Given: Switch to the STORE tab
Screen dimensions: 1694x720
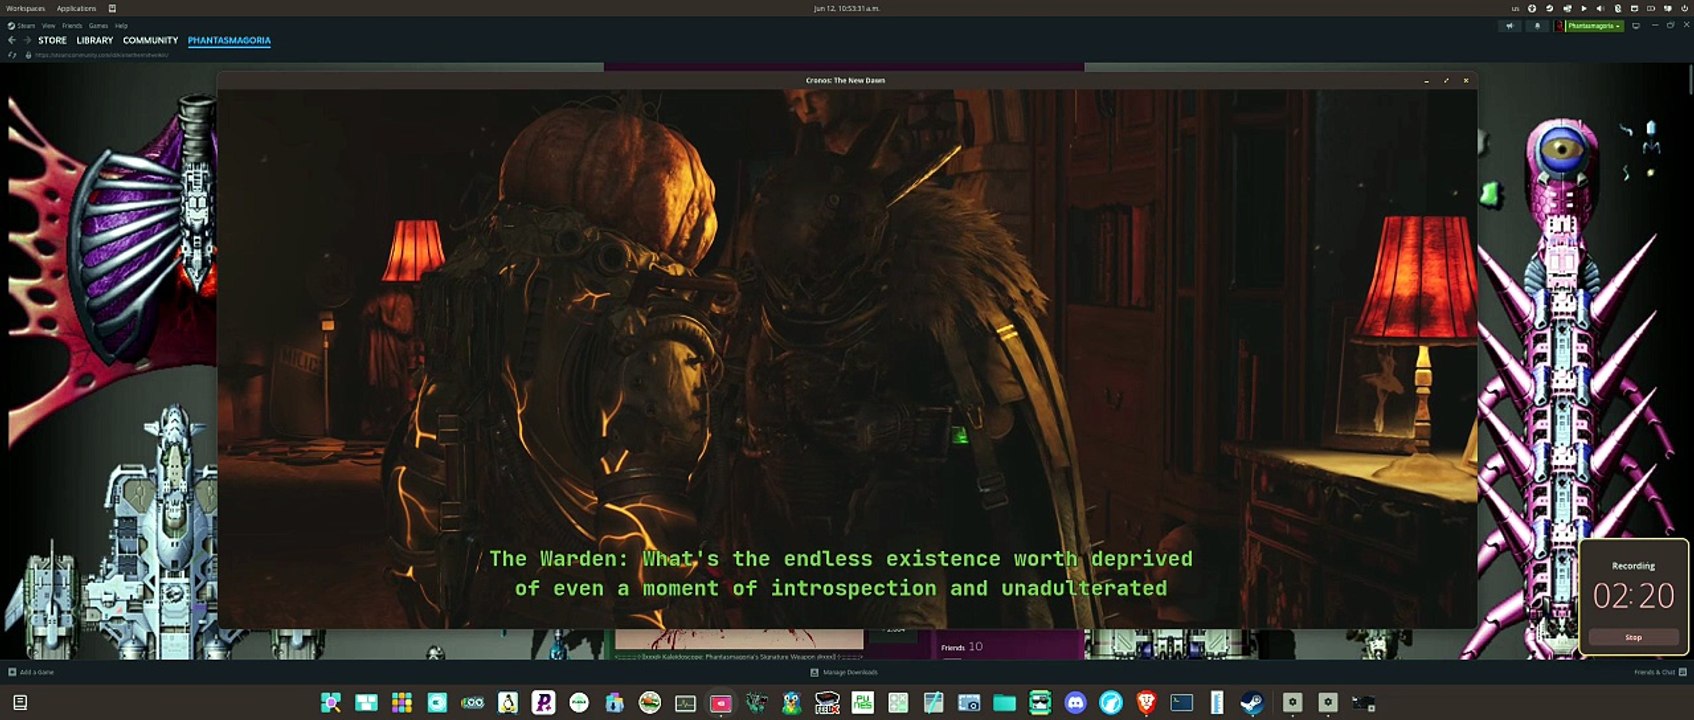Looking at the screenshot, I should pyautogui.click(x=52, y=41).
